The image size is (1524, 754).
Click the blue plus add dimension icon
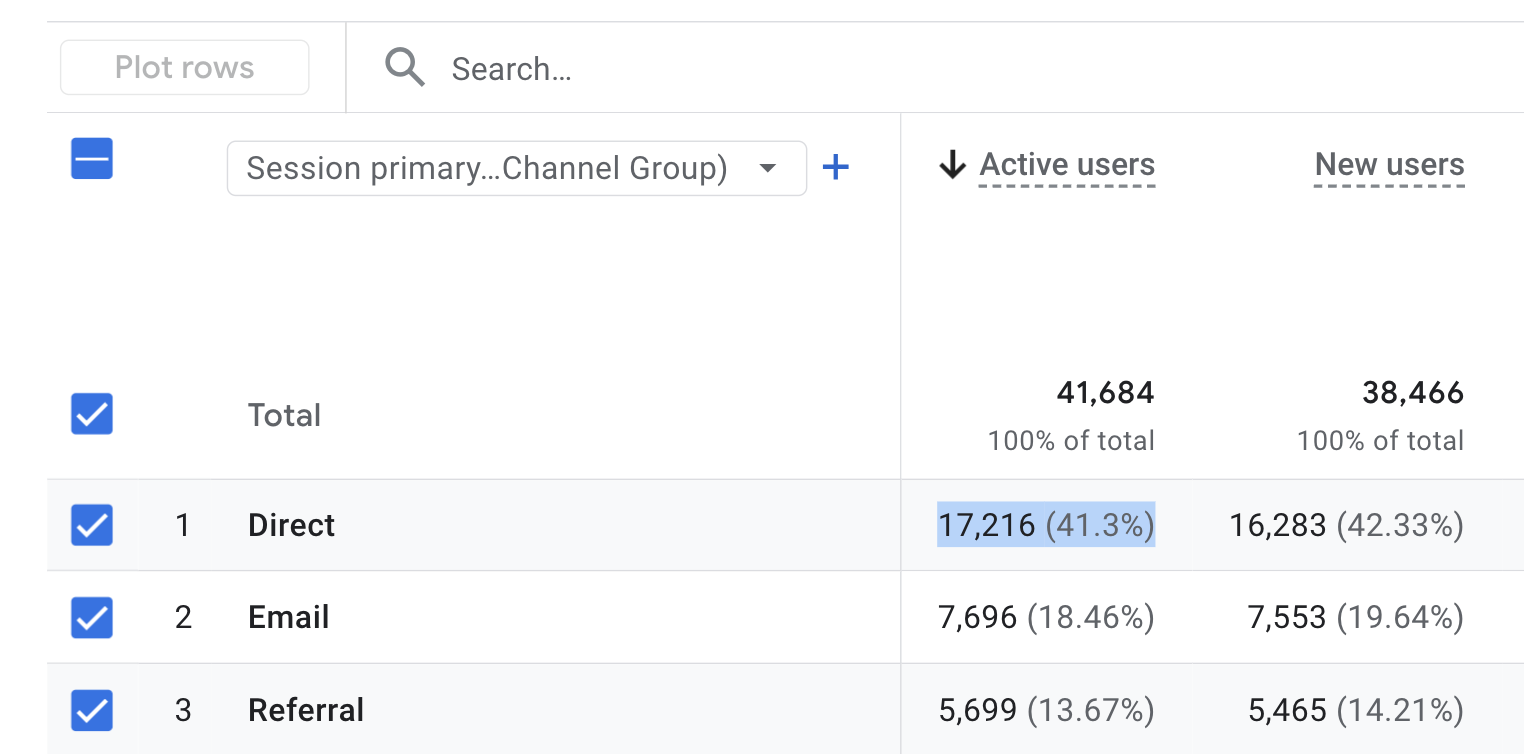[835, 167]
